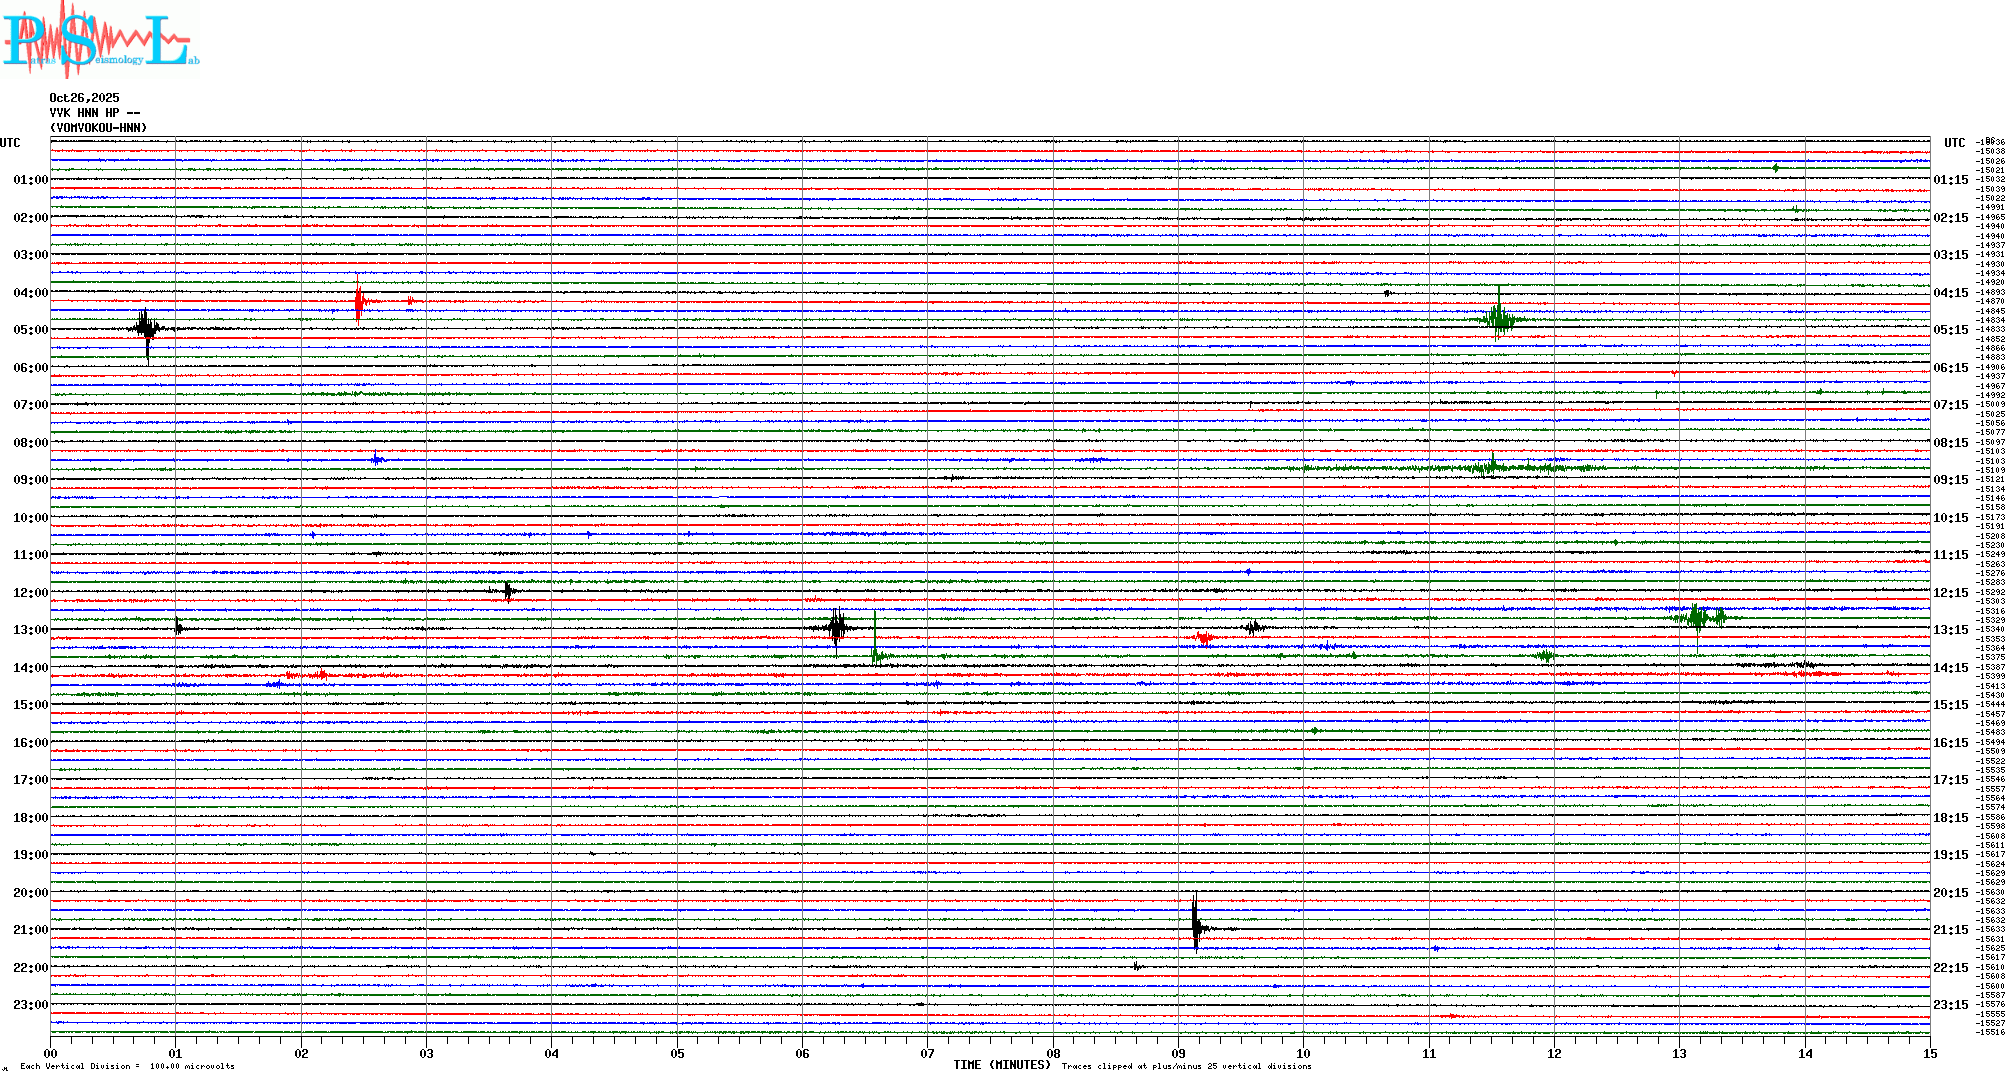The height and width of the screenshot is (1080, 2010).
Task: Click the large black event on 05:00 trace
Action: pos(146,328)
